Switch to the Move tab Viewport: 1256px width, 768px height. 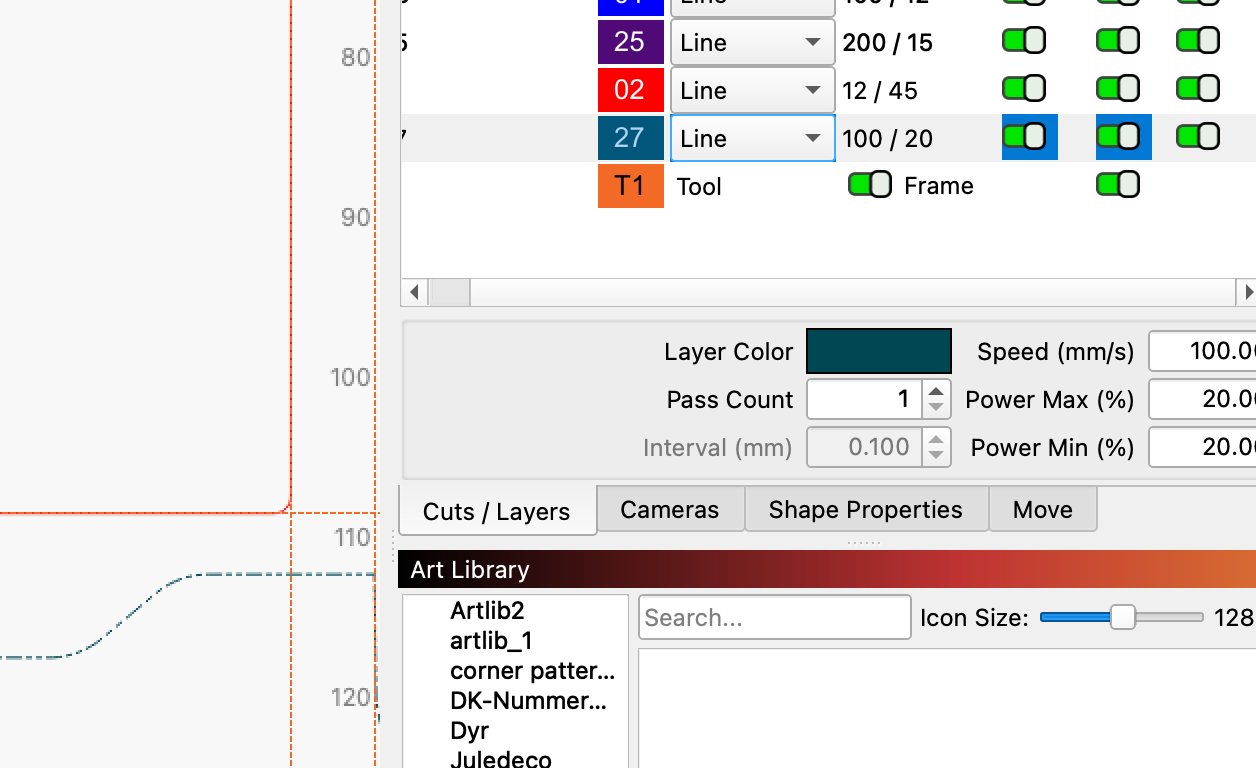(1042, 510)
